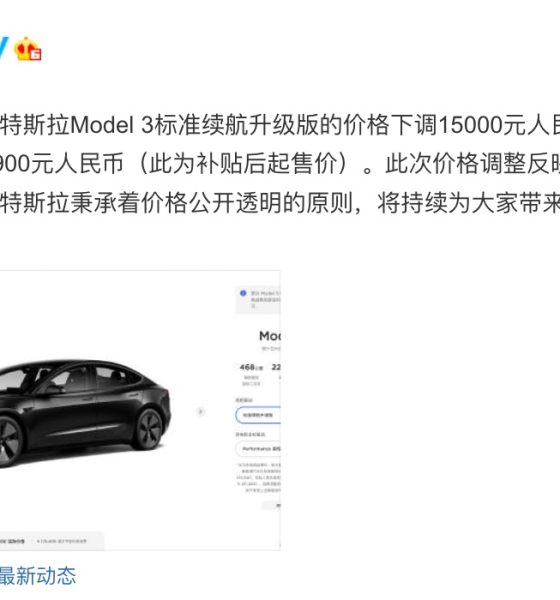Click the post line containing 此为补贴后起售价
The height and width of the screenshot is (600, 560).
tap(280, 163)
